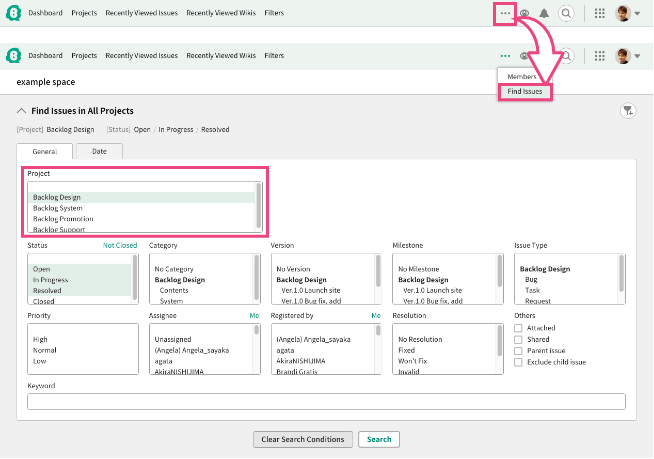Select Open in the Status list
The image size is (654, 459).
[x=79, y=269]
